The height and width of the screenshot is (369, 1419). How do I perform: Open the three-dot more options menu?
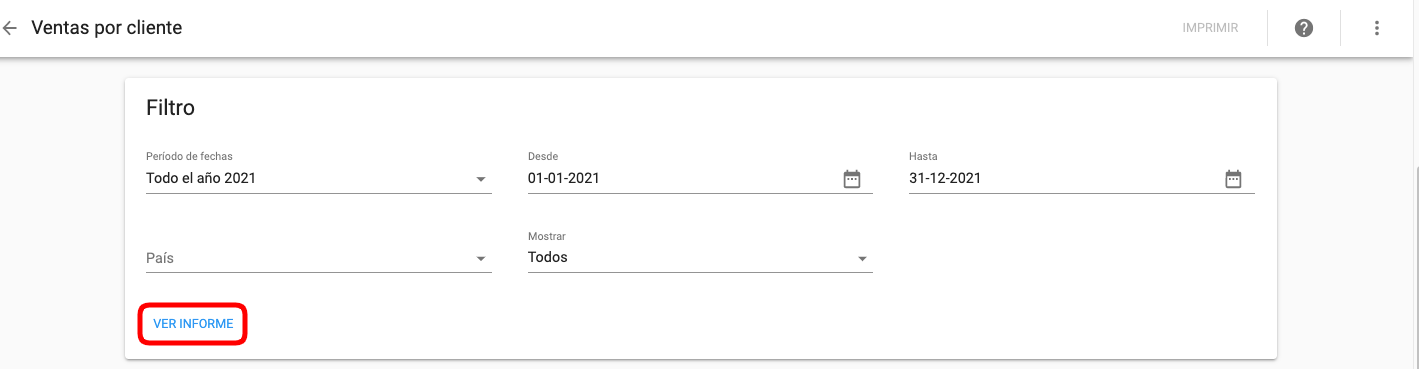point(1377,28)
